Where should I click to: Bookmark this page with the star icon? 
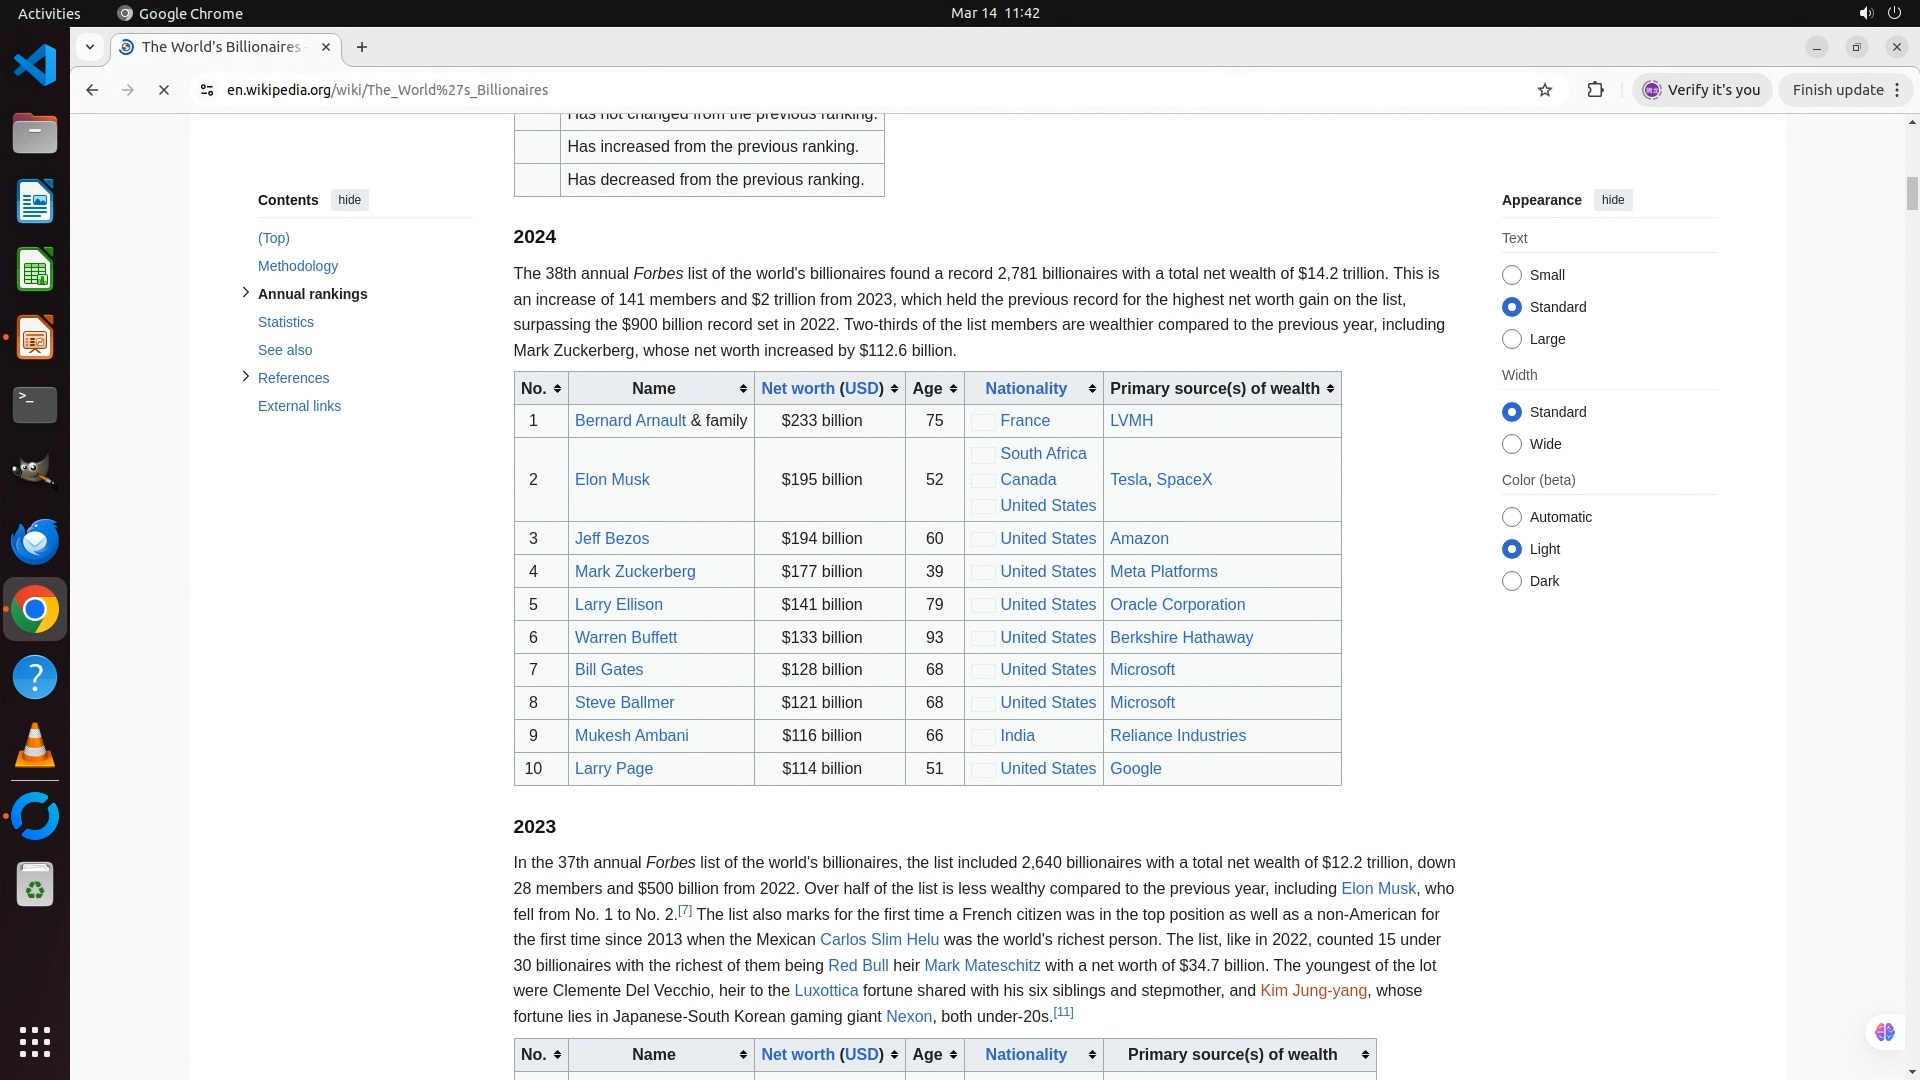pyautogui.click(x=1545, y=90)
